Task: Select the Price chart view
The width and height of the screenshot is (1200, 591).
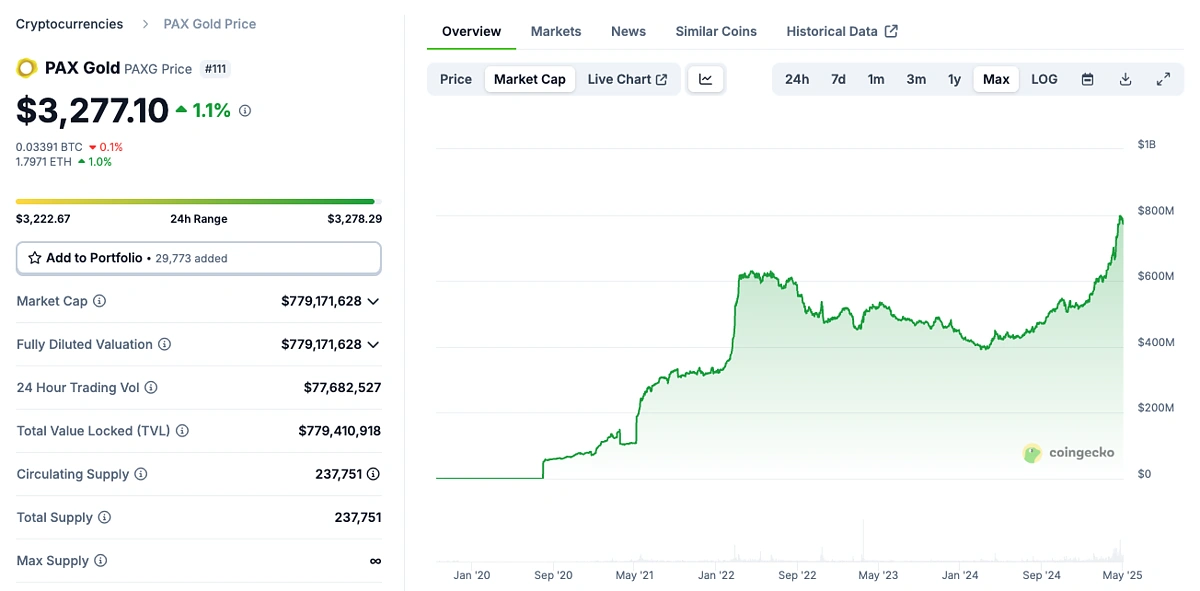Action: 456,79
